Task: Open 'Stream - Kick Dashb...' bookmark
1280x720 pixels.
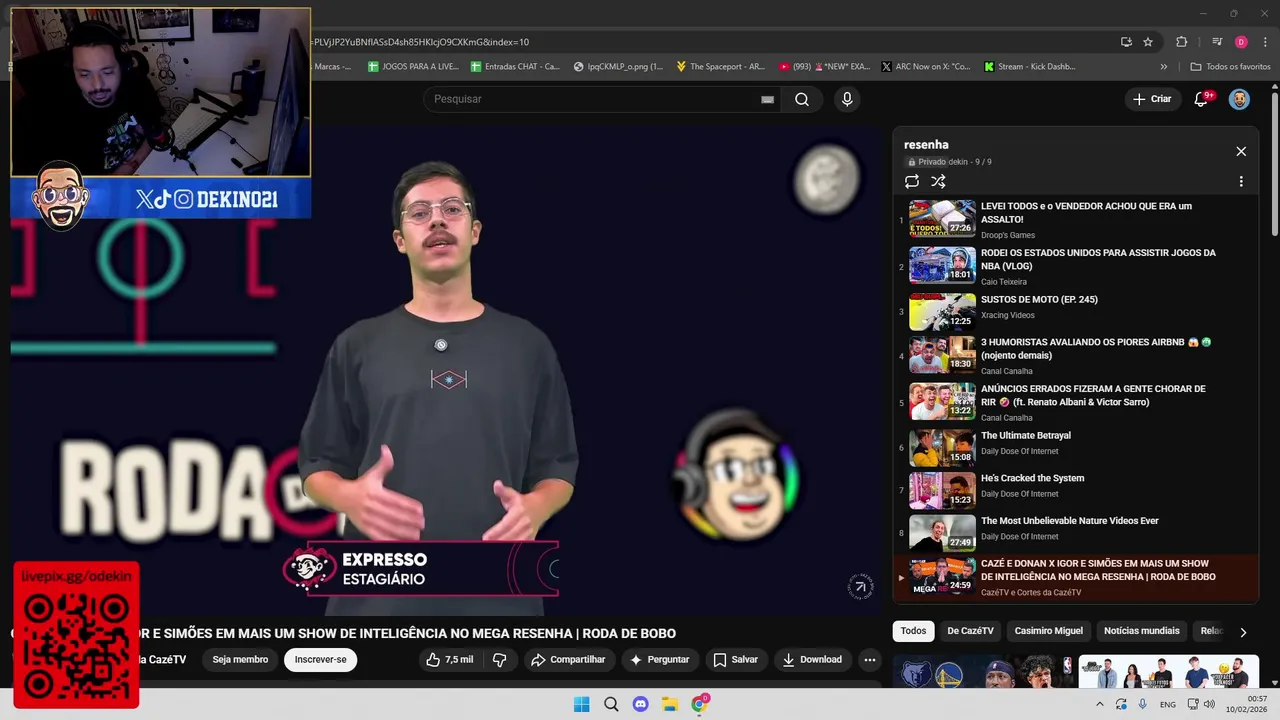Action: point(1030,67)
